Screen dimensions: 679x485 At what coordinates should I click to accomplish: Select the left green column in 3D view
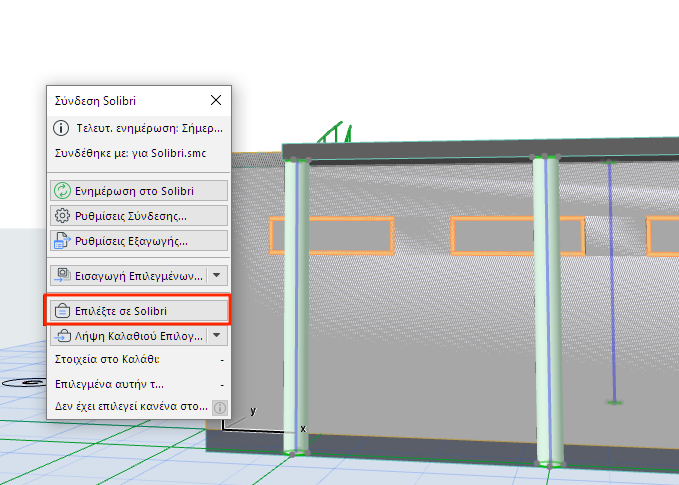pos(296,307)
